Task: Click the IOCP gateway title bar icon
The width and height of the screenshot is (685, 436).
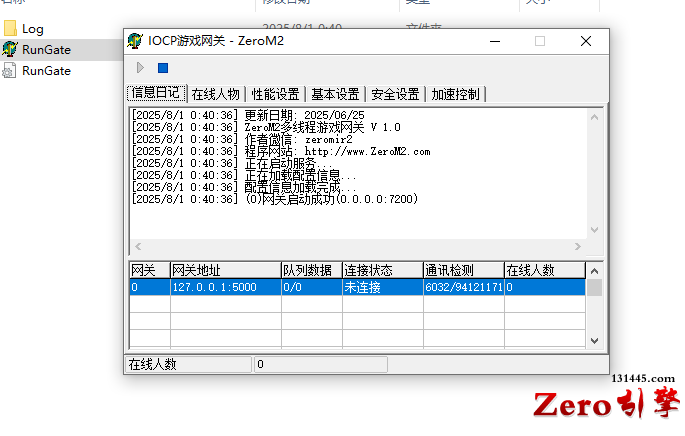Action: tap(135, 41)
